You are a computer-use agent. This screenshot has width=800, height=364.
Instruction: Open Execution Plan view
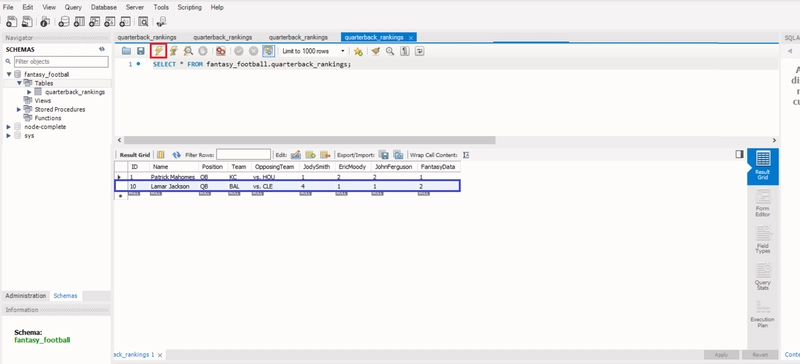click(762, 313)
